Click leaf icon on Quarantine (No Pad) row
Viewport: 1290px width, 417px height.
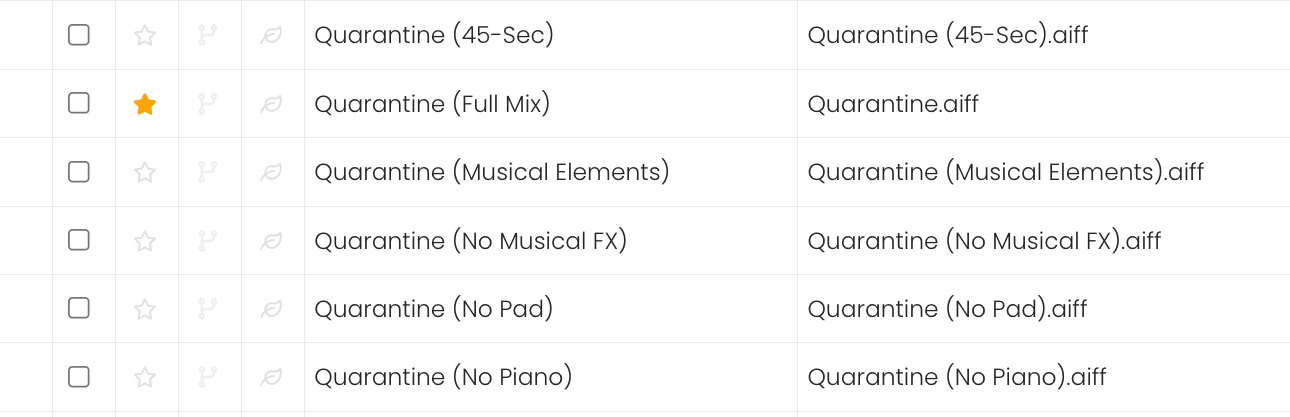tap(270, 309)
